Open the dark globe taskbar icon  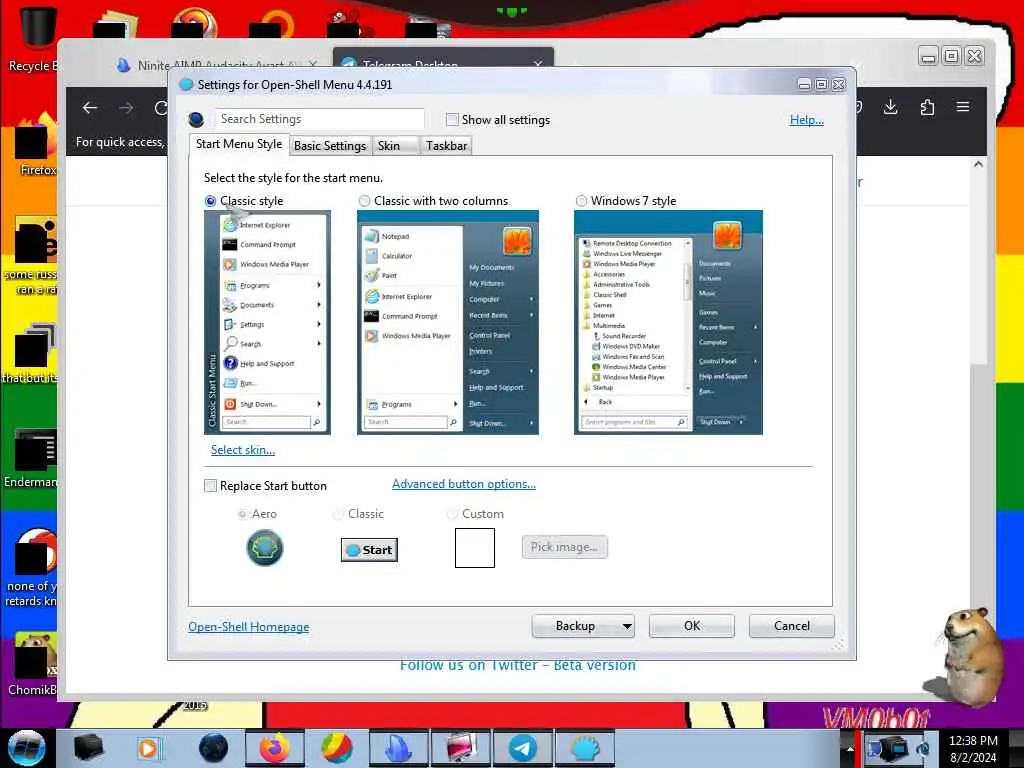coord(214,748)
